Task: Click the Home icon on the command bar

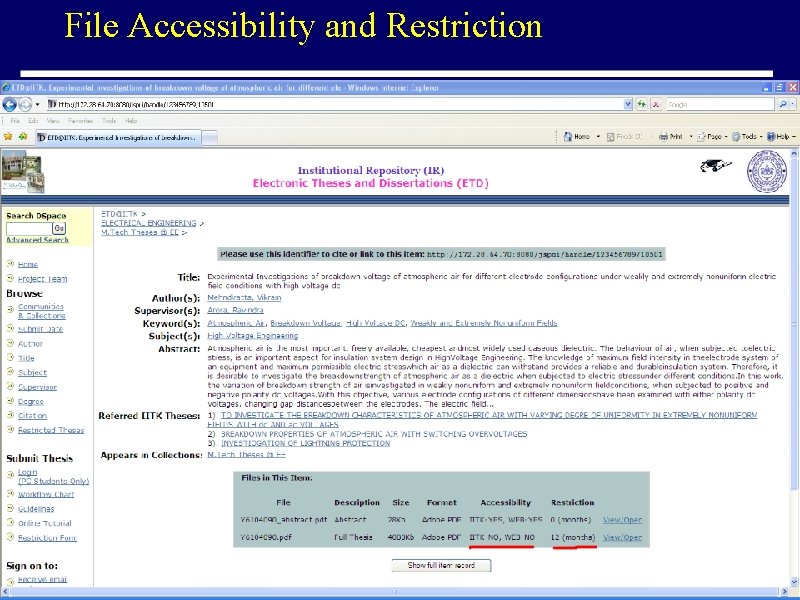Action: coord(568,135)
